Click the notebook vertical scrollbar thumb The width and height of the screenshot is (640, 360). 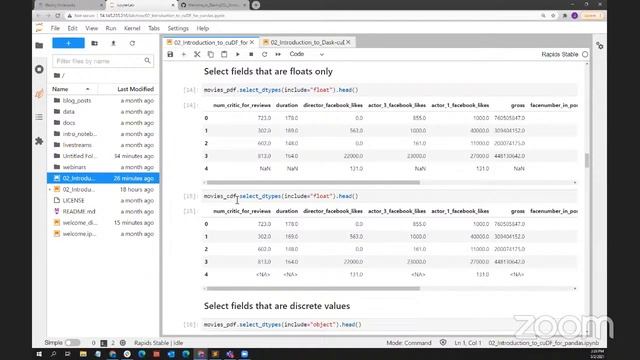click(x=587, y=160)
